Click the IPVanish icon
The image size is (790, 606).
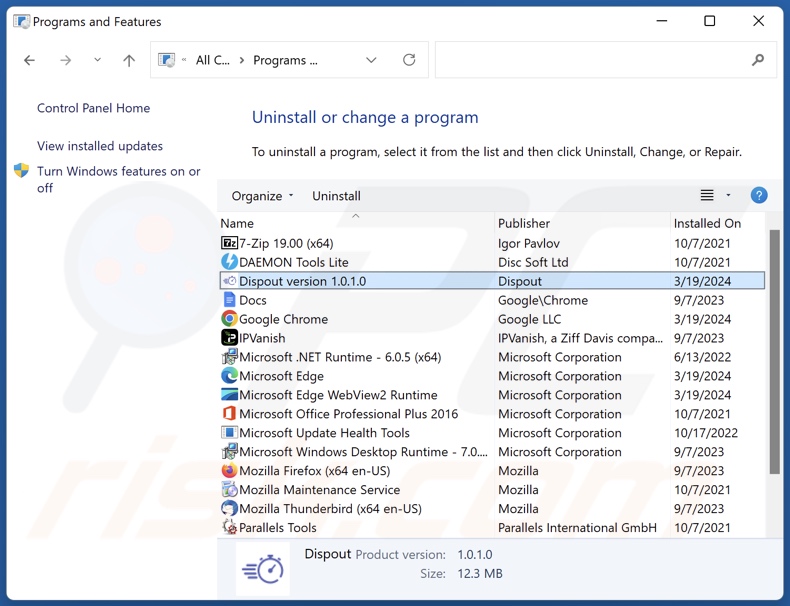tap(229, 338)
